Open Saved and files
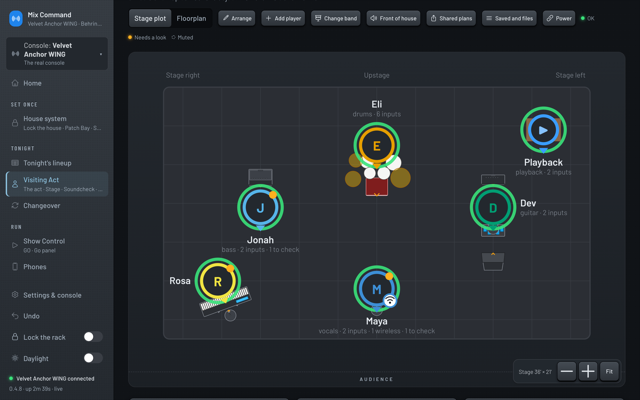 (x=509, y=18)
